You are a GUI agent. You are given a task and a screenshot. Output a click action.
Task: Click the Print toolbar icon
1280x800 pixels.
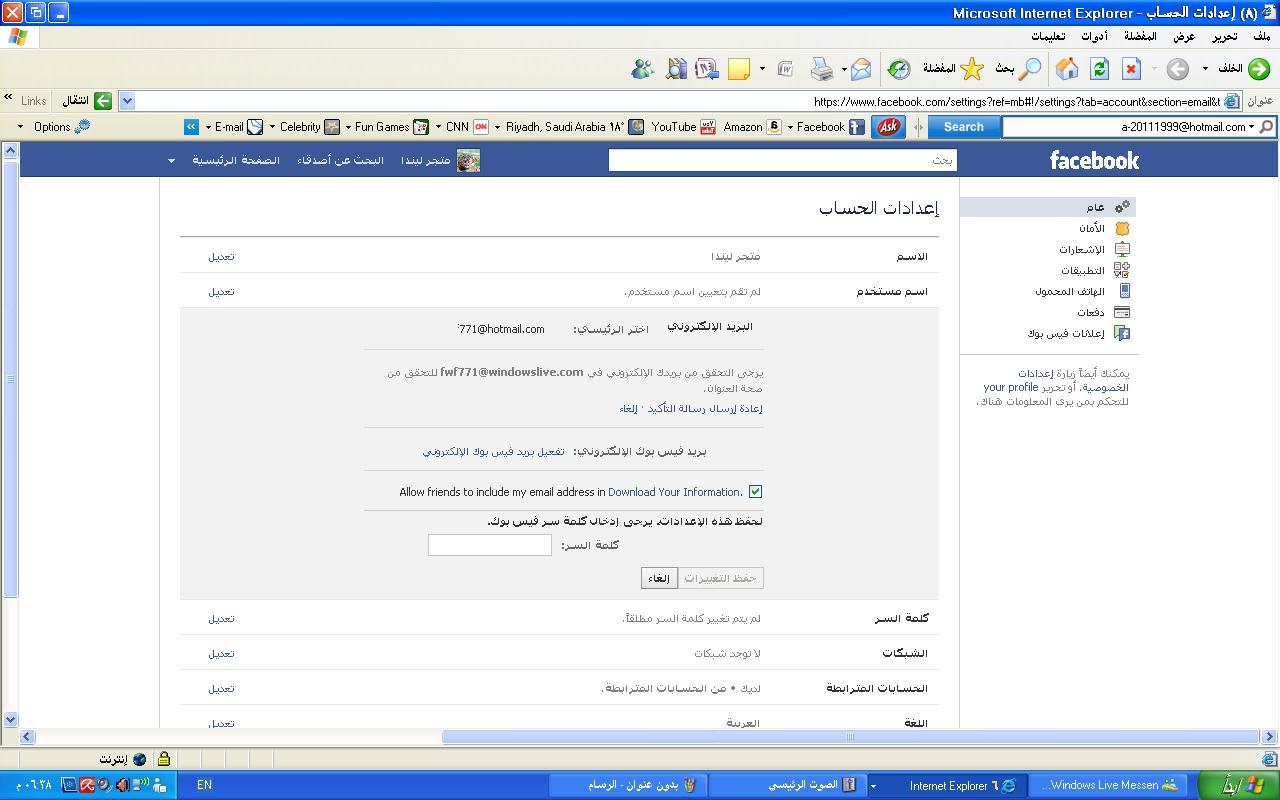point(822,69)
